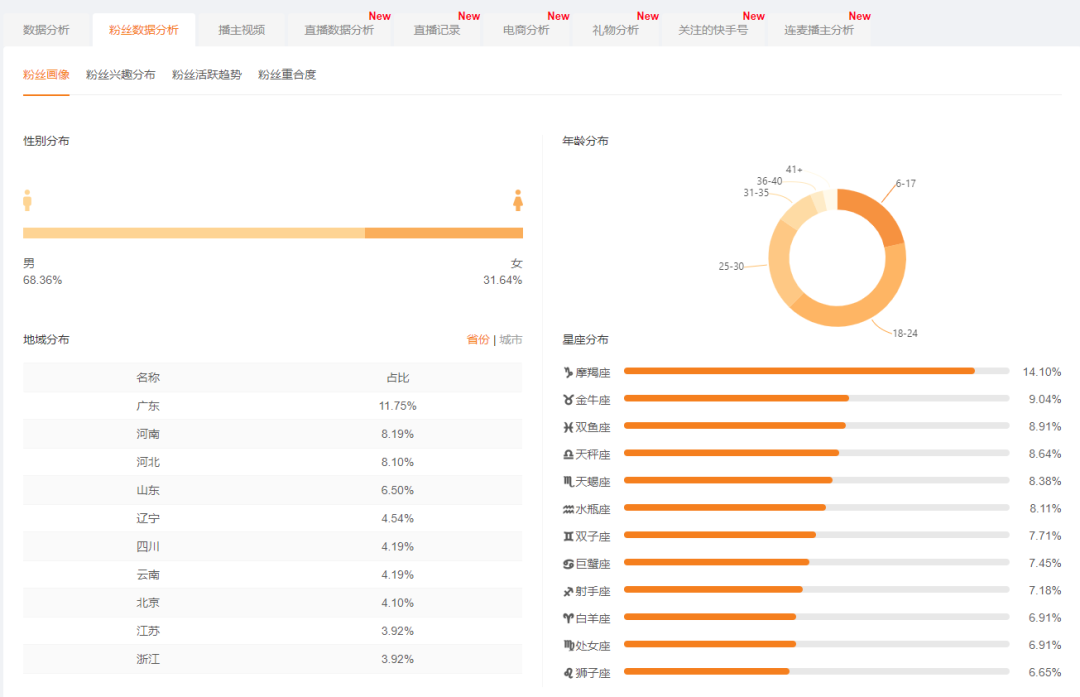This screenshot has width=1080, height=697.
Task: Click the Pisces zodiac icon
Action: [568, 427]
